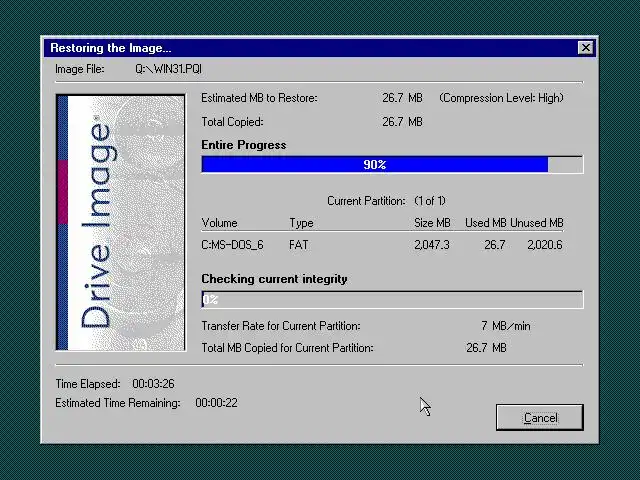This screenshot has height=480, width=640.
Task: Click the Total Copied label
Action: [232, 122]
